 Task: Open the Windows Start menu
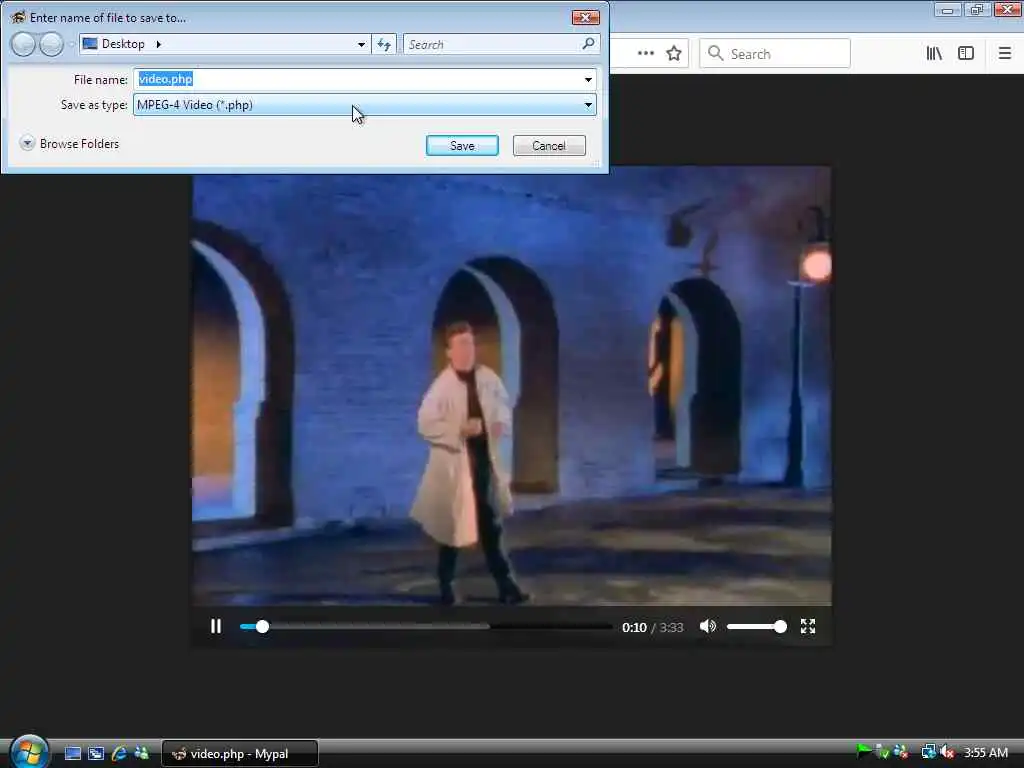tap(27, 752)
